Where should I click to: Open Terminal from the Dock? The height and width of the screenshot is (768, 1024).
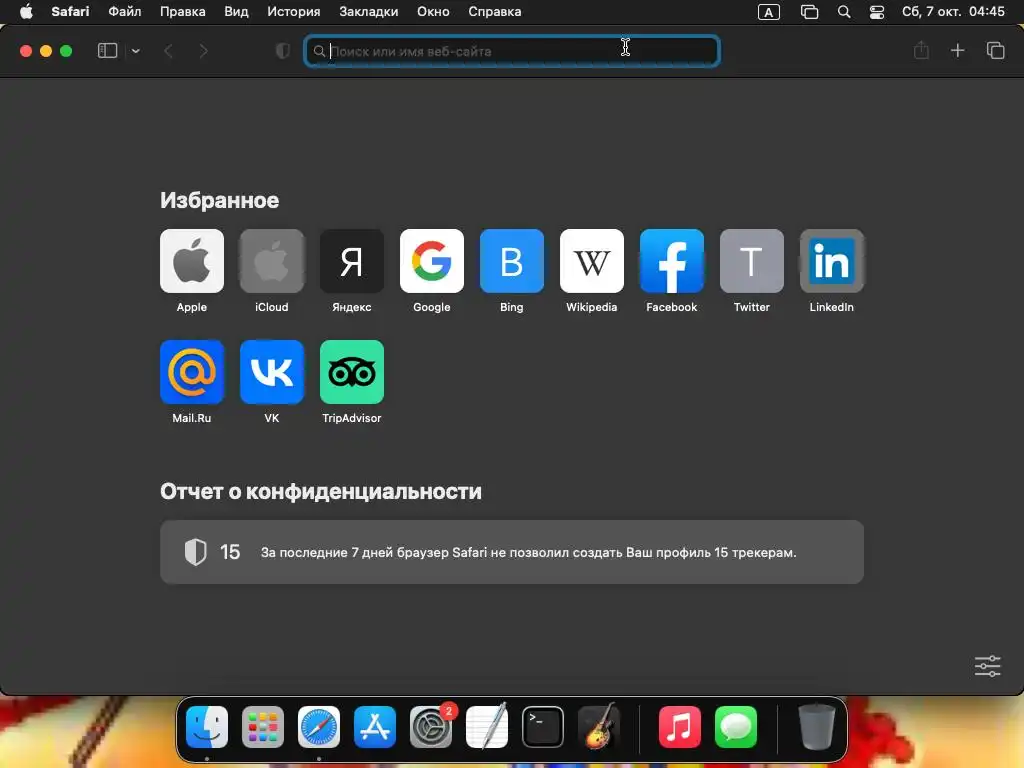[543, 727]
